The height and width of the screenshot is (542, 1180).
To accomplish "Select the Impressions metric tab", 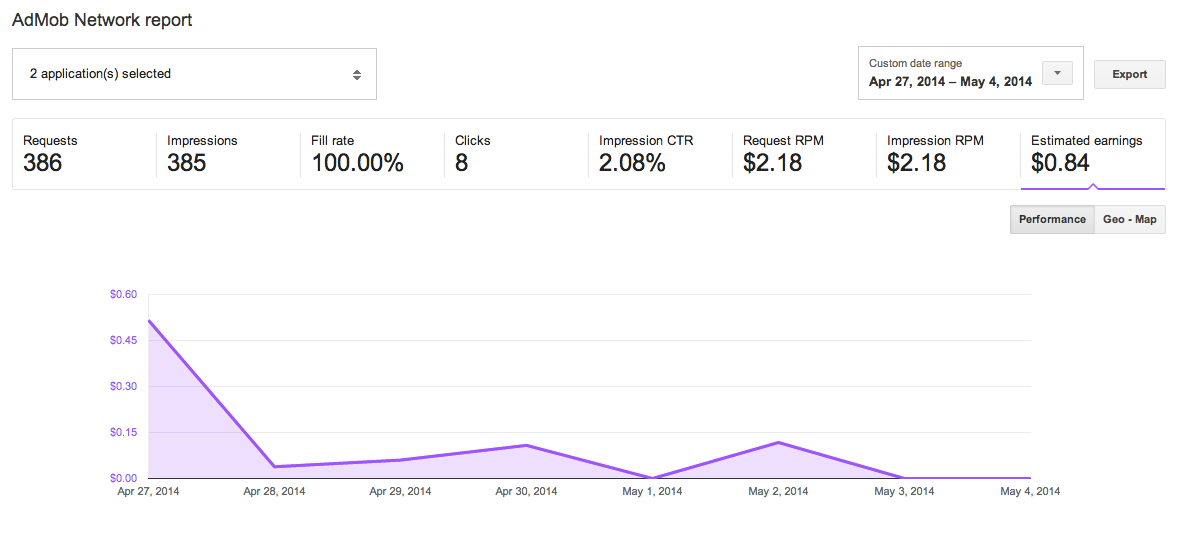I will (x=229, y=154).
